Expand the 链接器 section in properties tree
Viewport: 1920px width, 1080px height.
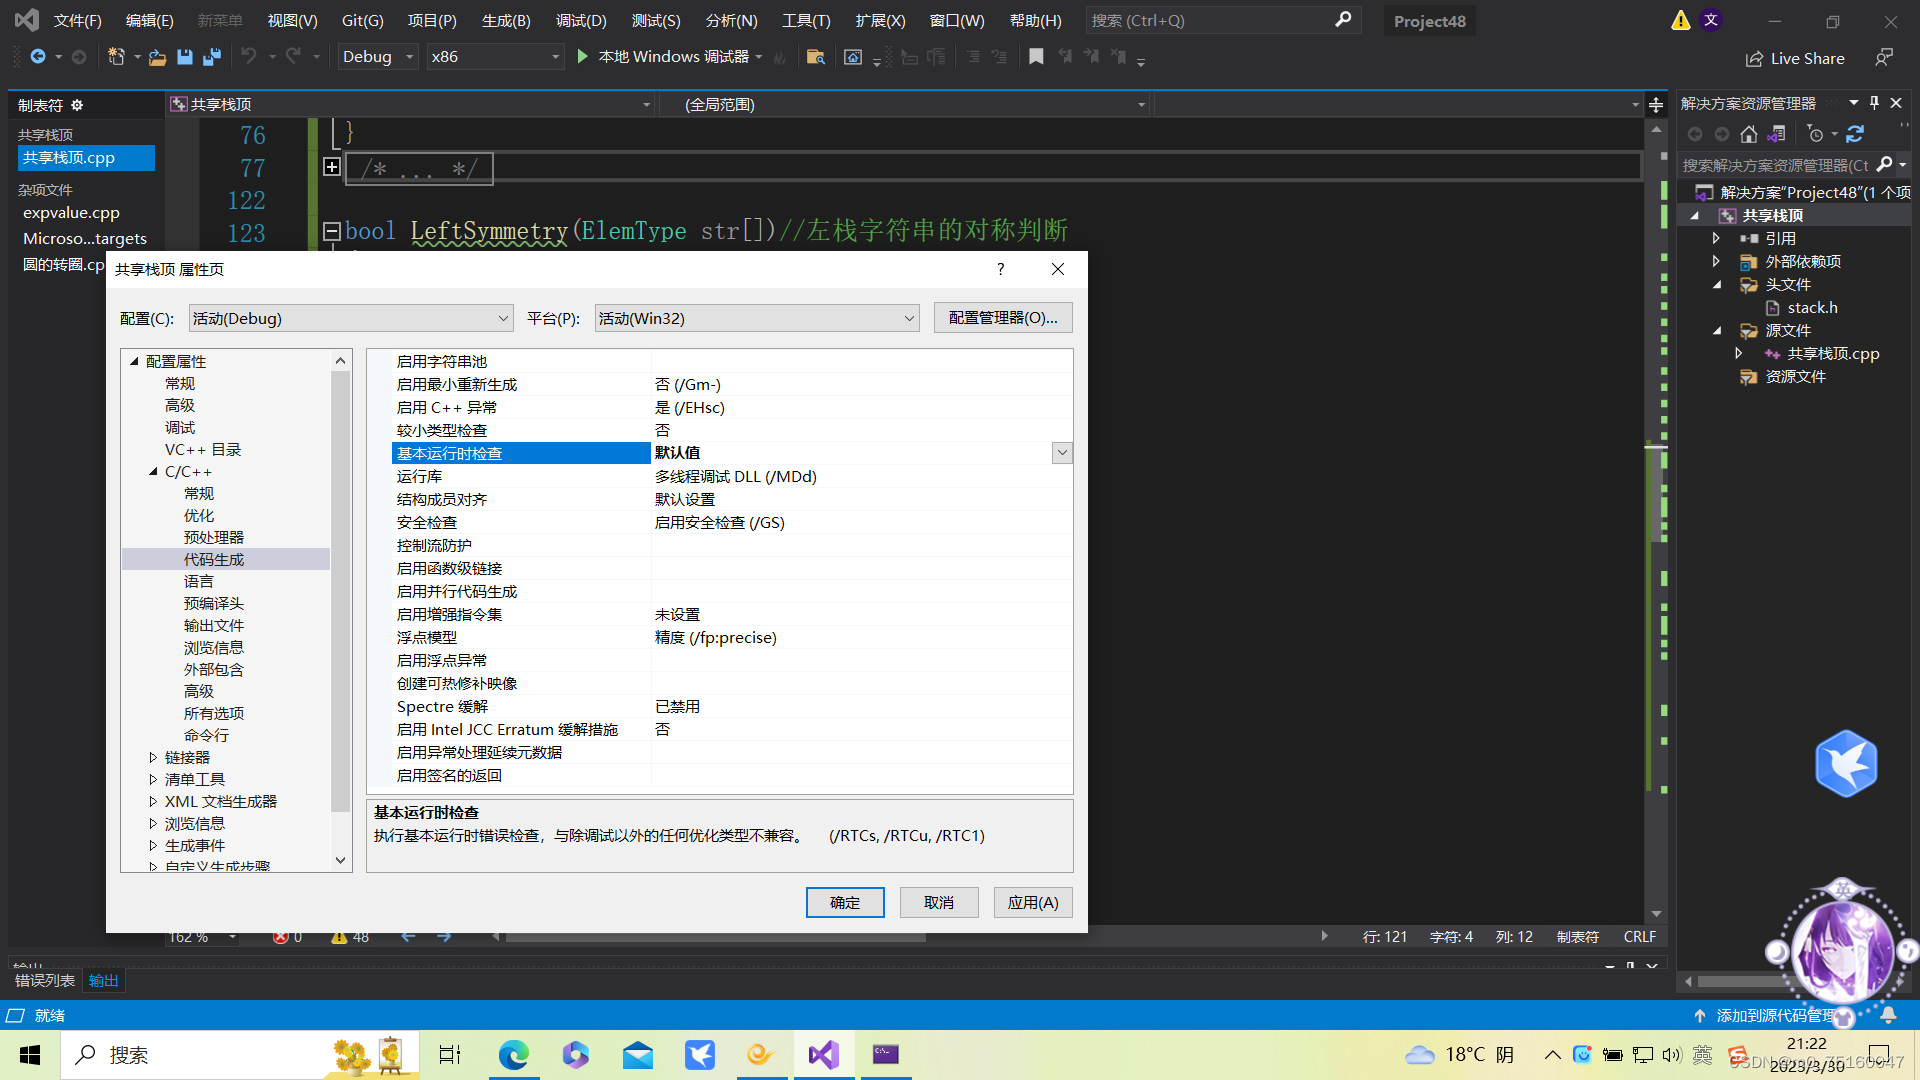[152, 757]
